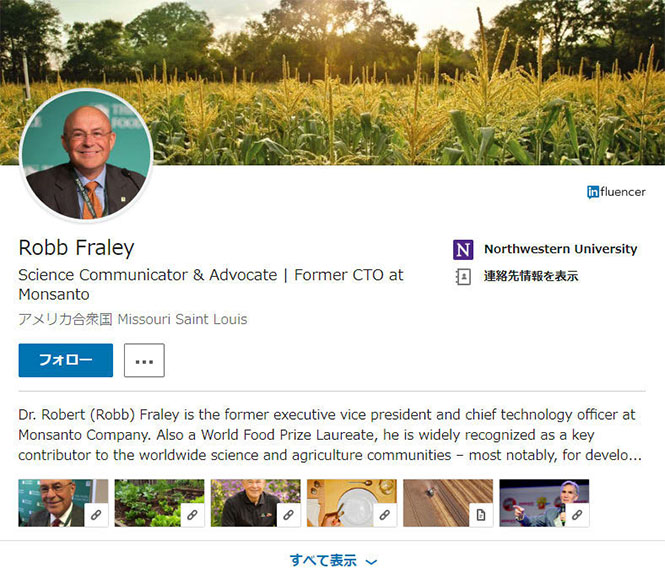
Task: Open link icon on purple flowers thumbnail
Action: [x=289, y=515]
